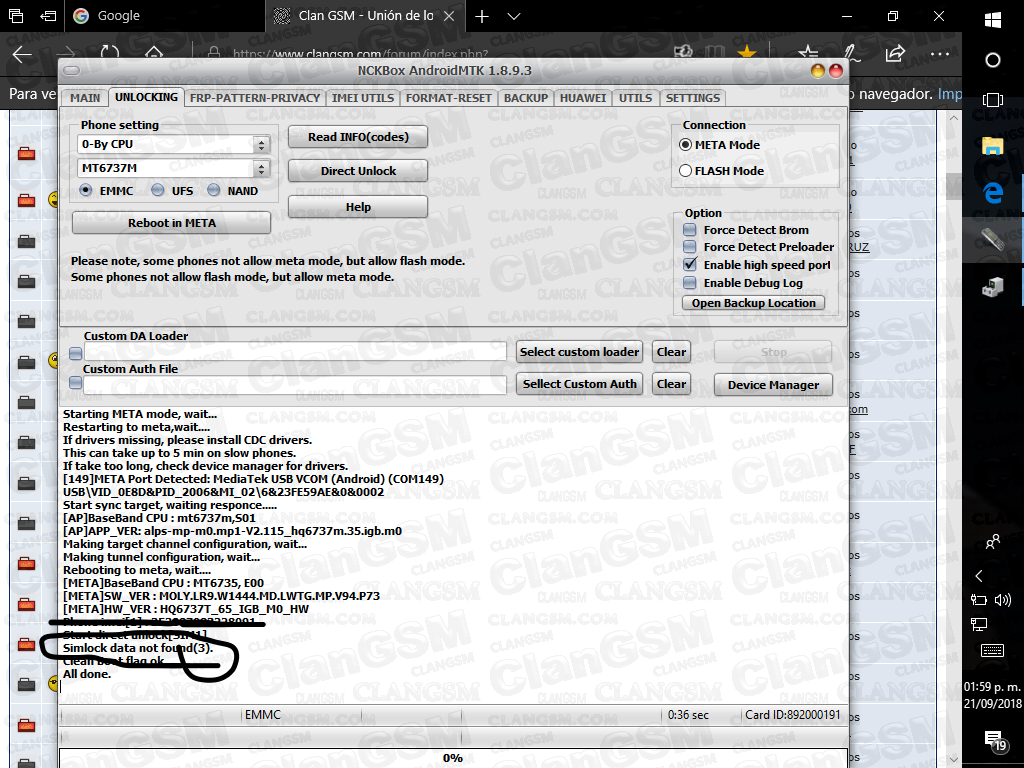The width and height of the screenshot is (1024, 768).
Task: Select UFS storage type
Action: click(157, 191)
